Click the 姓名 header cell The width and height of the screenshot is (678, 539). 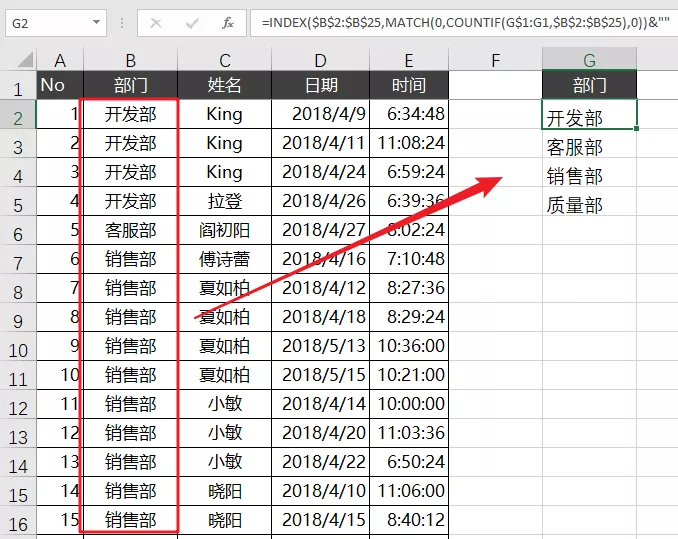pos(224,85)
